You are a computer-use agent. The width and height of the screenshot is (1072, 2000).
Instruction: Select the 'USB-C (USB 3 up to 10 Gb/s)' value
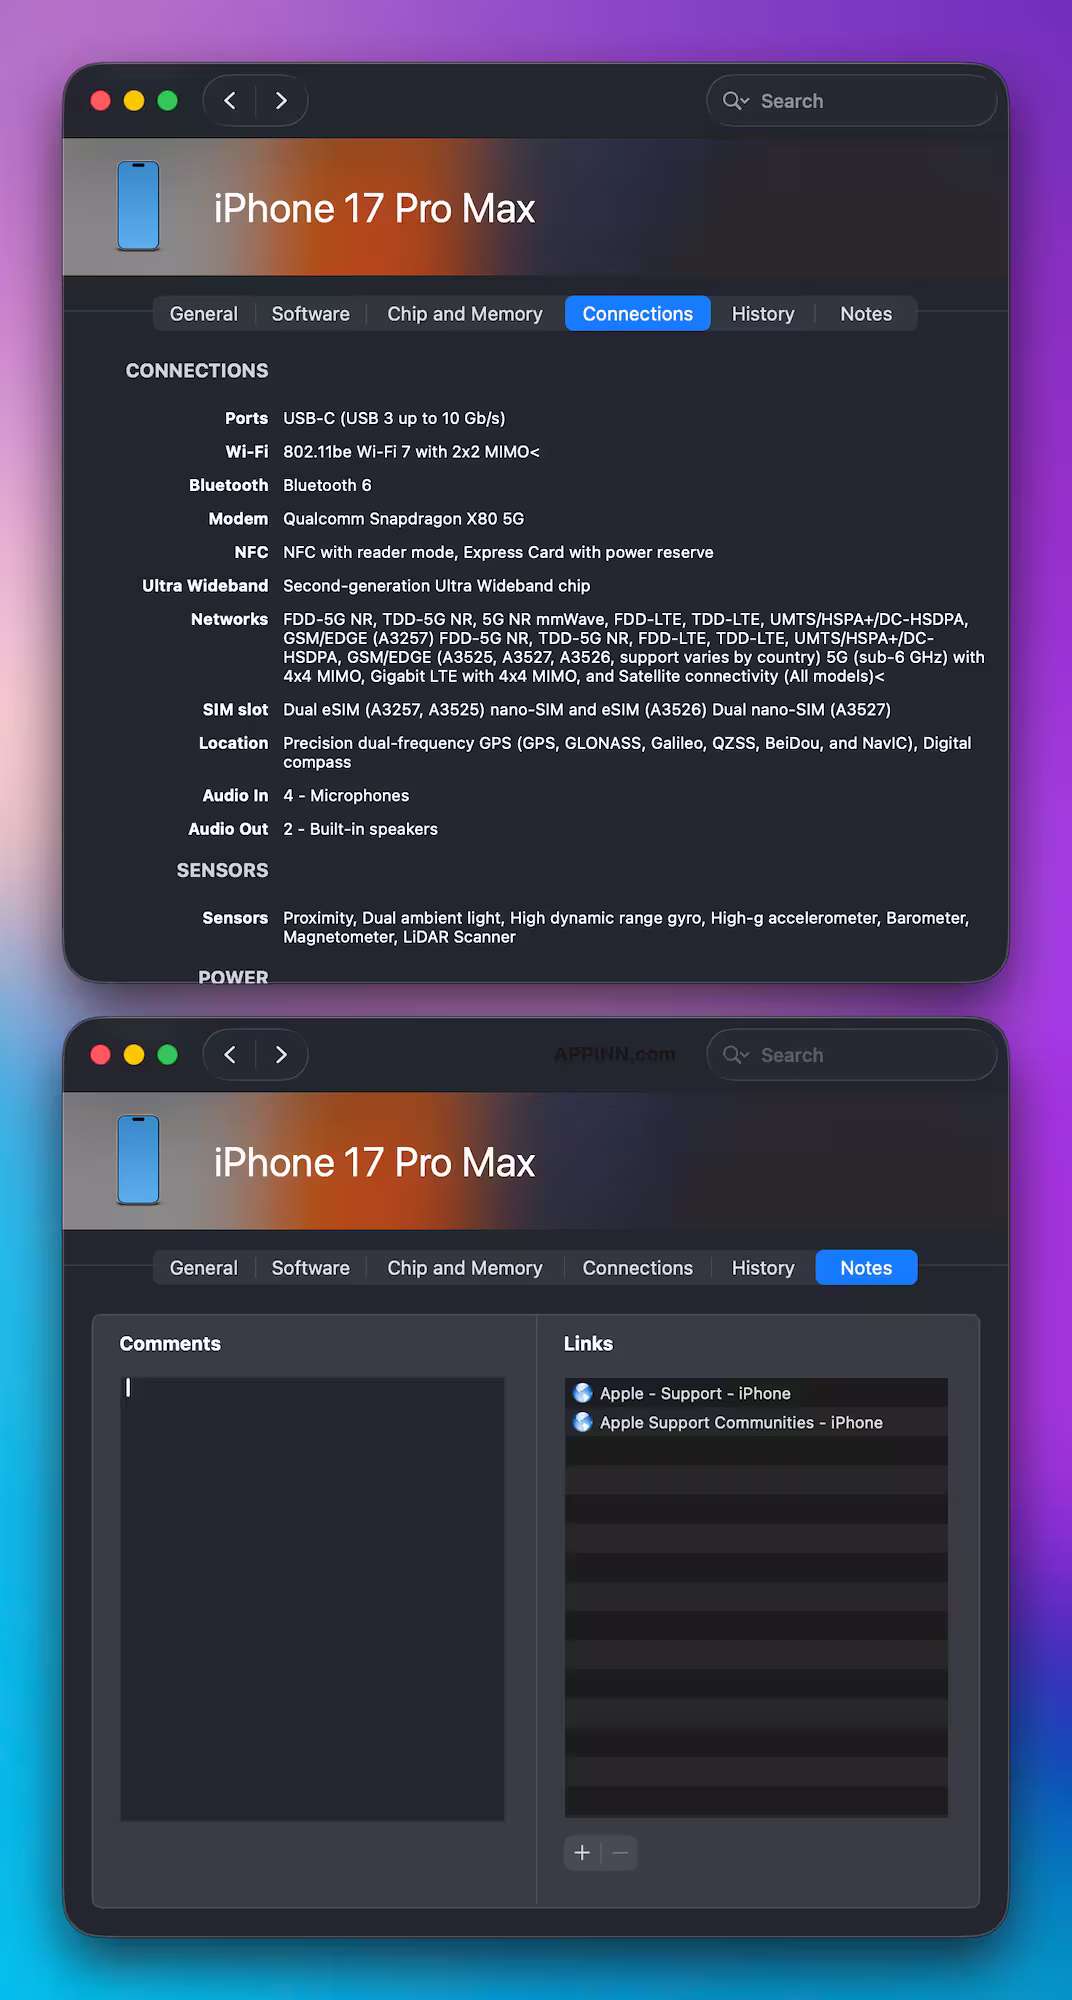[x=394, y=418]
